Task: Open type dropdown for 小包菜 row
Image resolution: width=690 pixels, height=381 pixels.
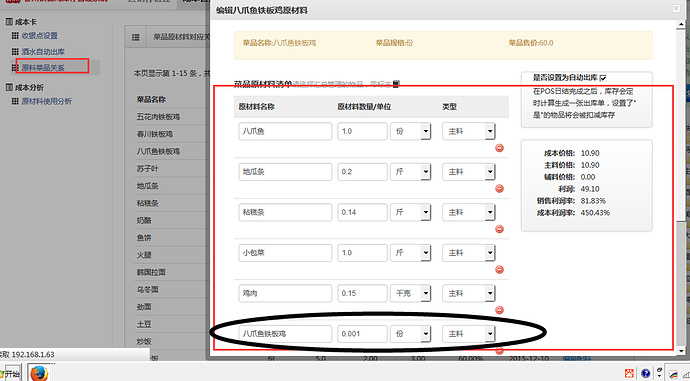Action: (x=490, y=253)
